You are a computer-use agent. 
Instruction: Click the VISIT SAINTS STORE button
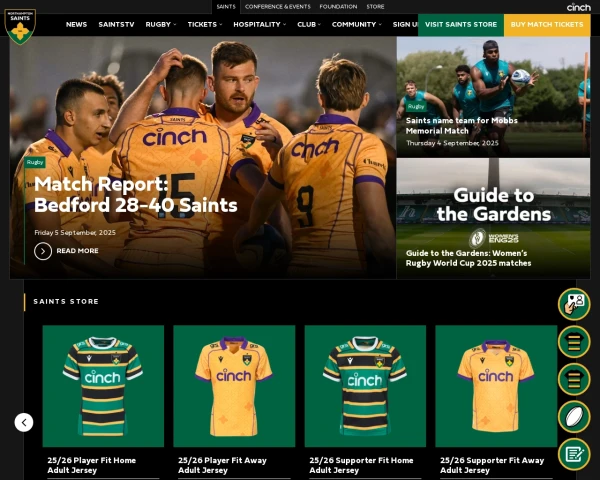point(461,25)
